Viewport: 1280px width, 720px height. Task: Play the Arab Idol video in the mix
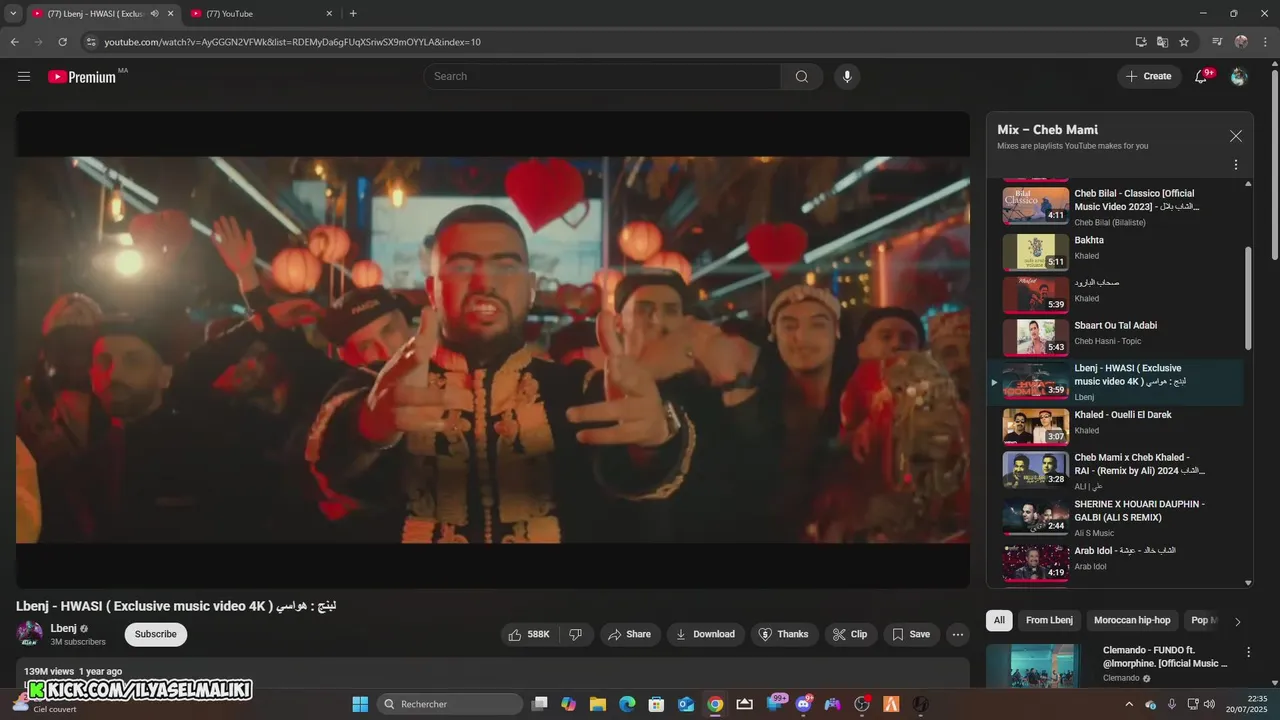[x=1115, y=562]
